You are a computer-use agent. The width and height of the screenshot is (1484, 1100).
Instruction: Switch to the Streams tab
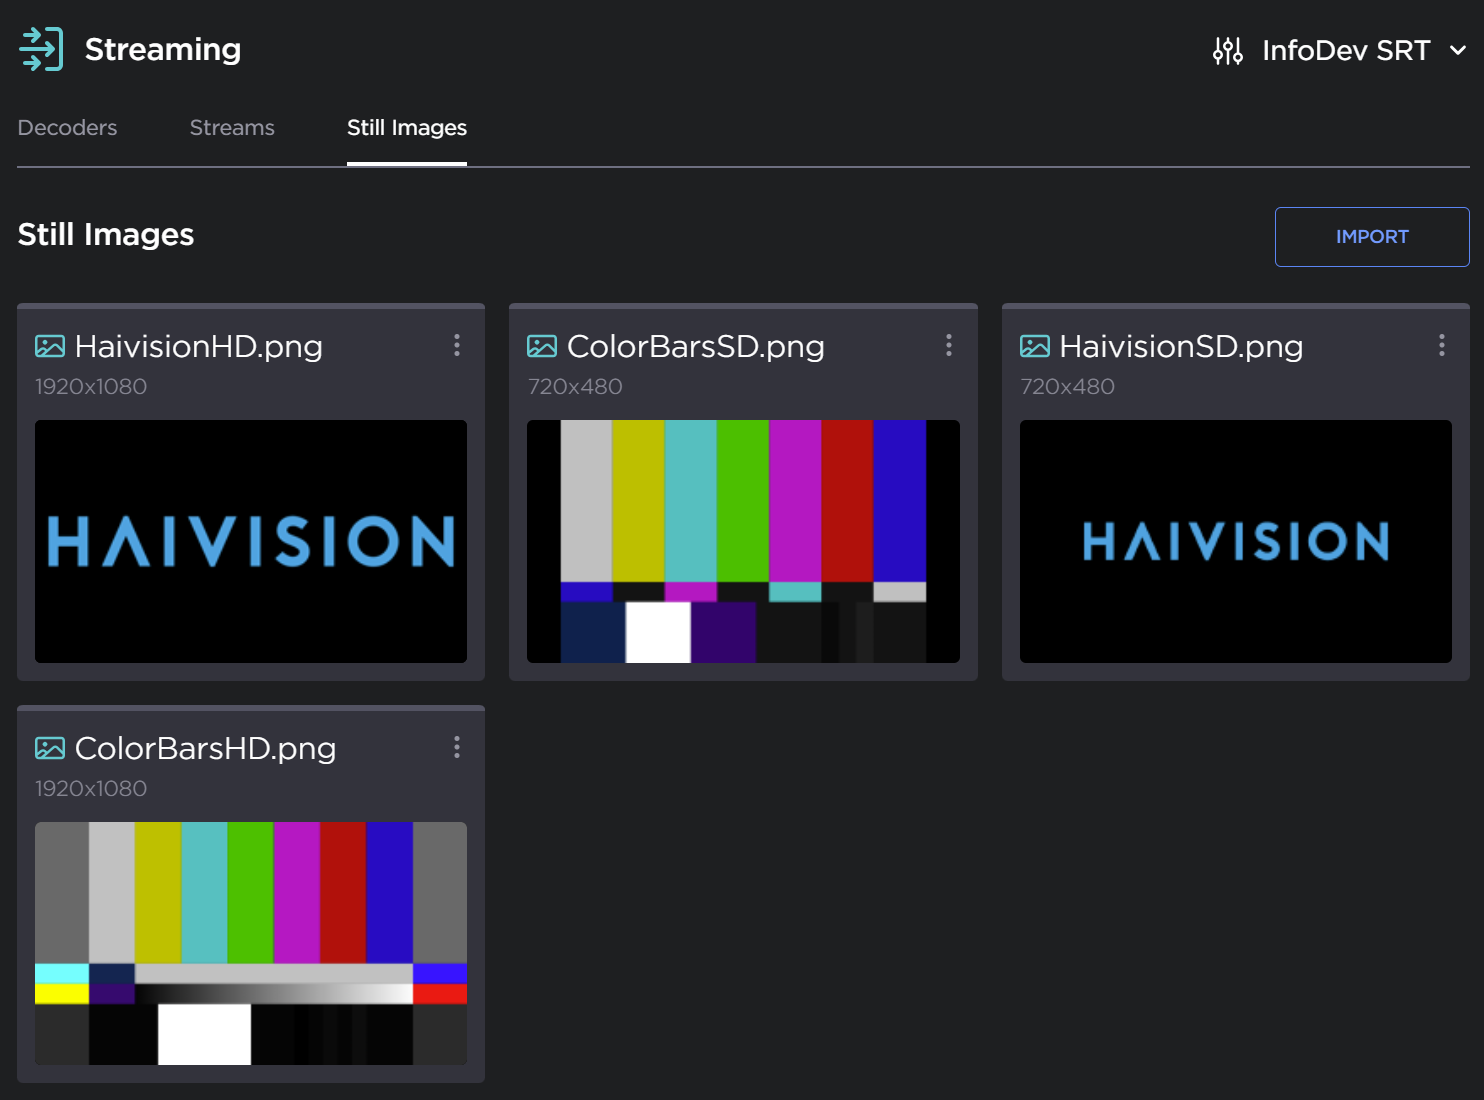[x=232, y=128]
